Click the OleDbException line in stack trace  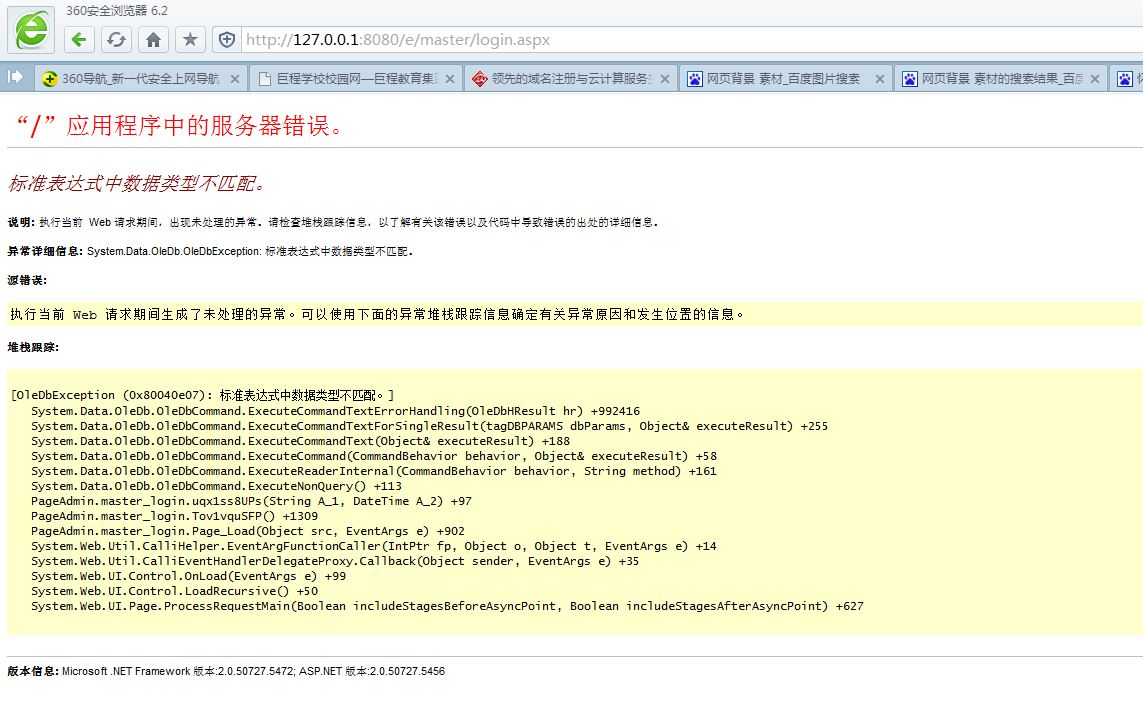click(202, 395)
